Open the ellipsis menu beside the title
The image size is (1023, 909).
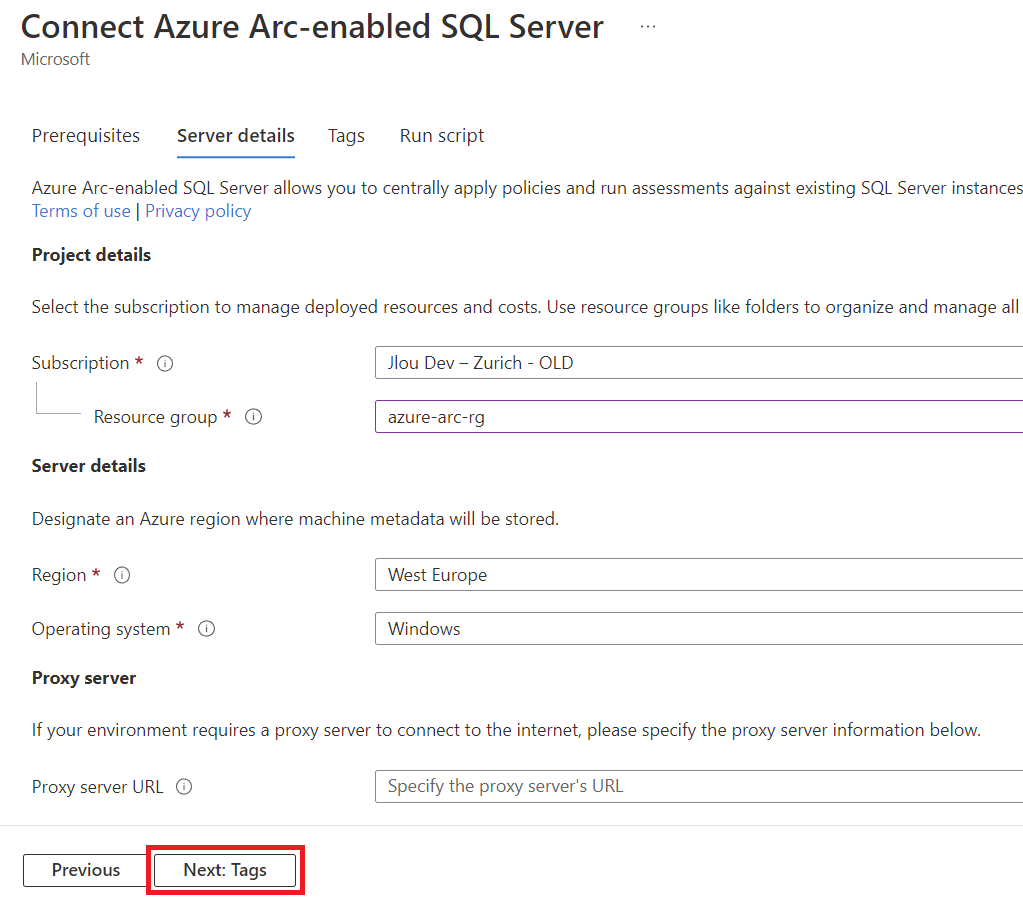pos(647,27)
